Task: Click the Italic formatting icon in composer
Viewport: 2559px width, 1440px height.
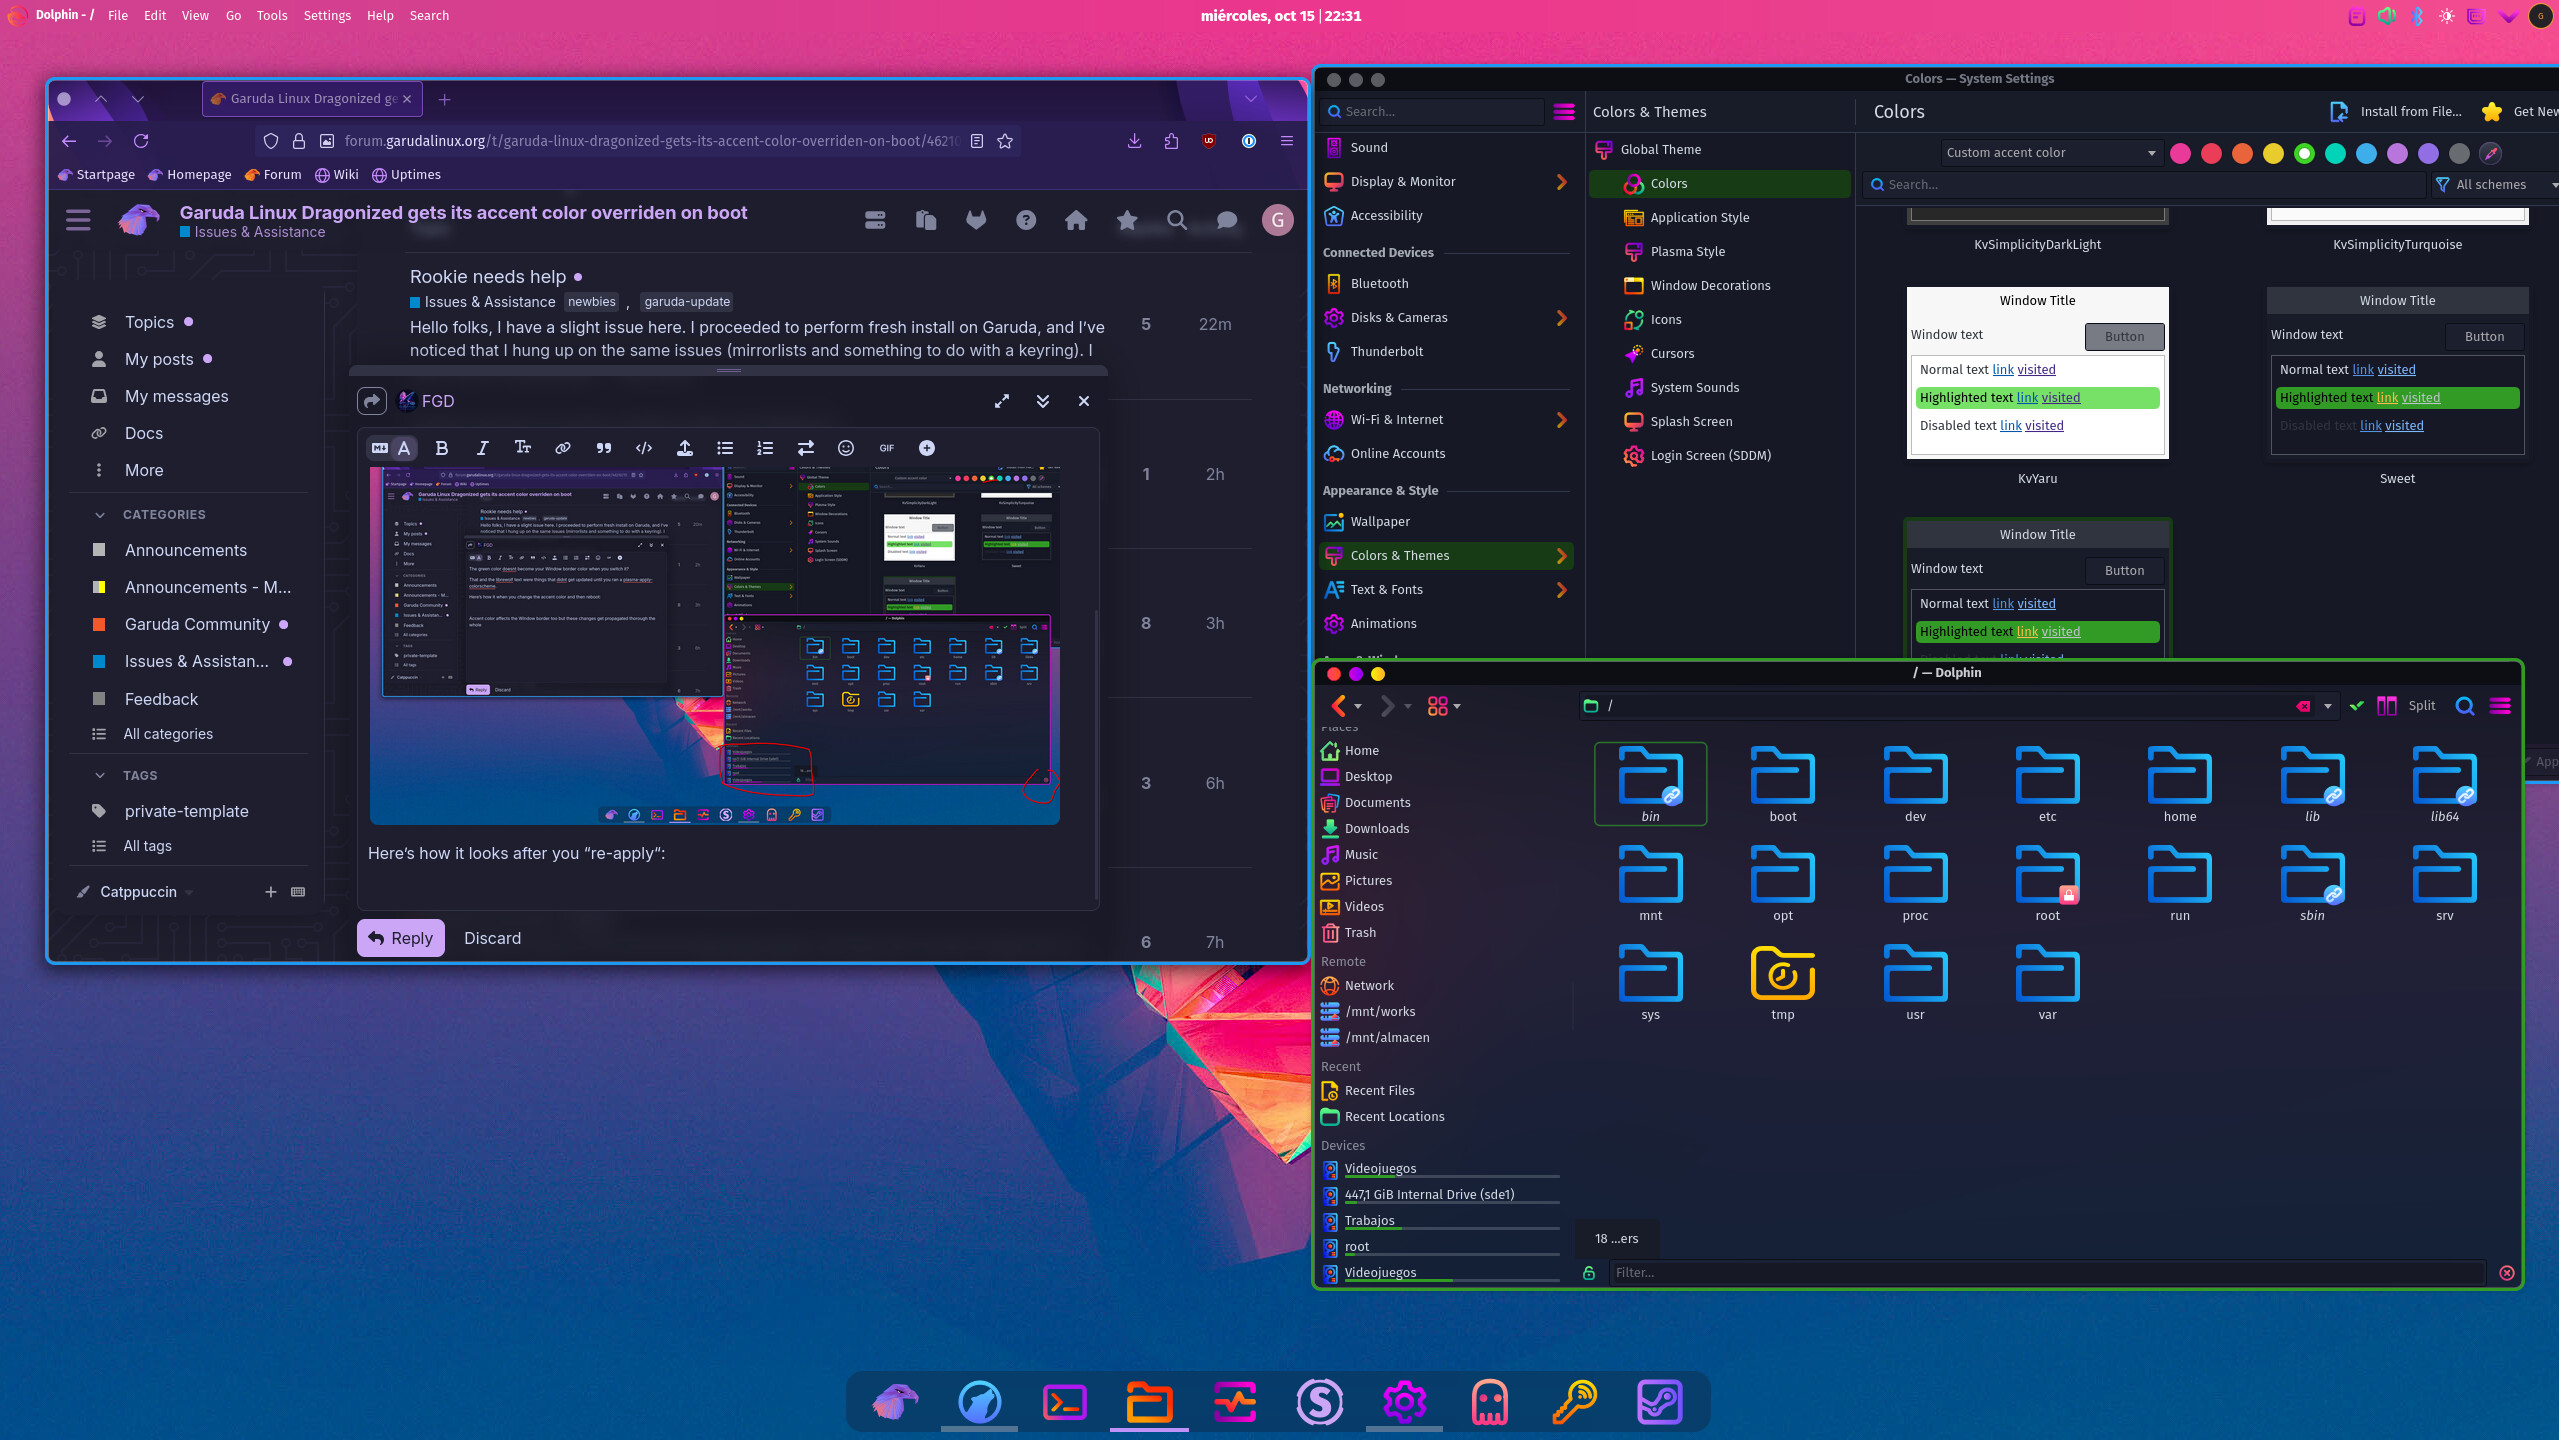Action: (x=482, y=448)
